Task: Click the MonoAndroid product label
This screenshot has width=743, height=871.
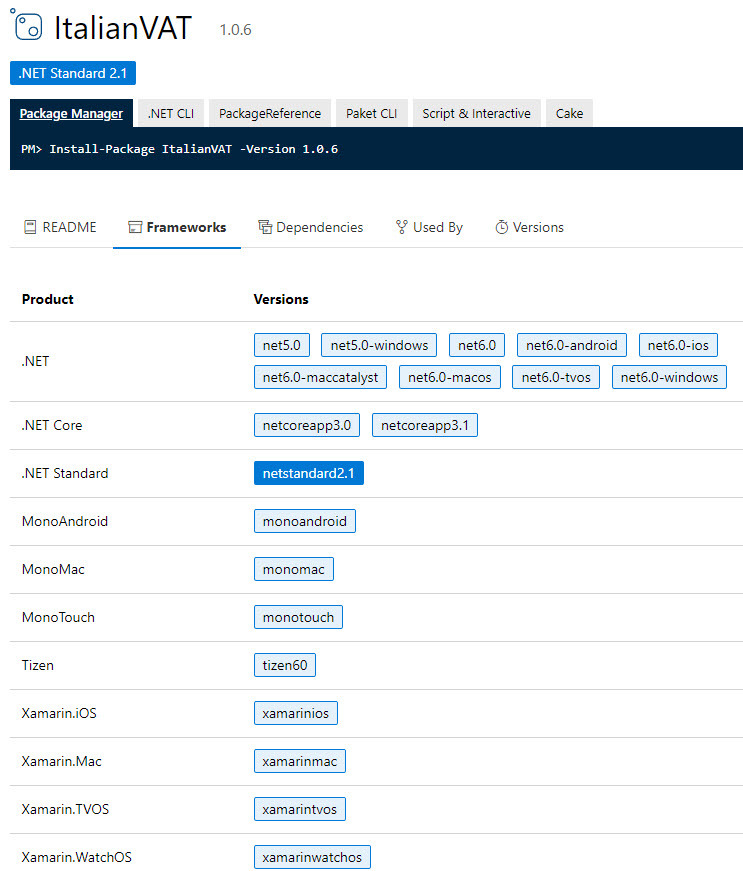Action: [65, 521]
